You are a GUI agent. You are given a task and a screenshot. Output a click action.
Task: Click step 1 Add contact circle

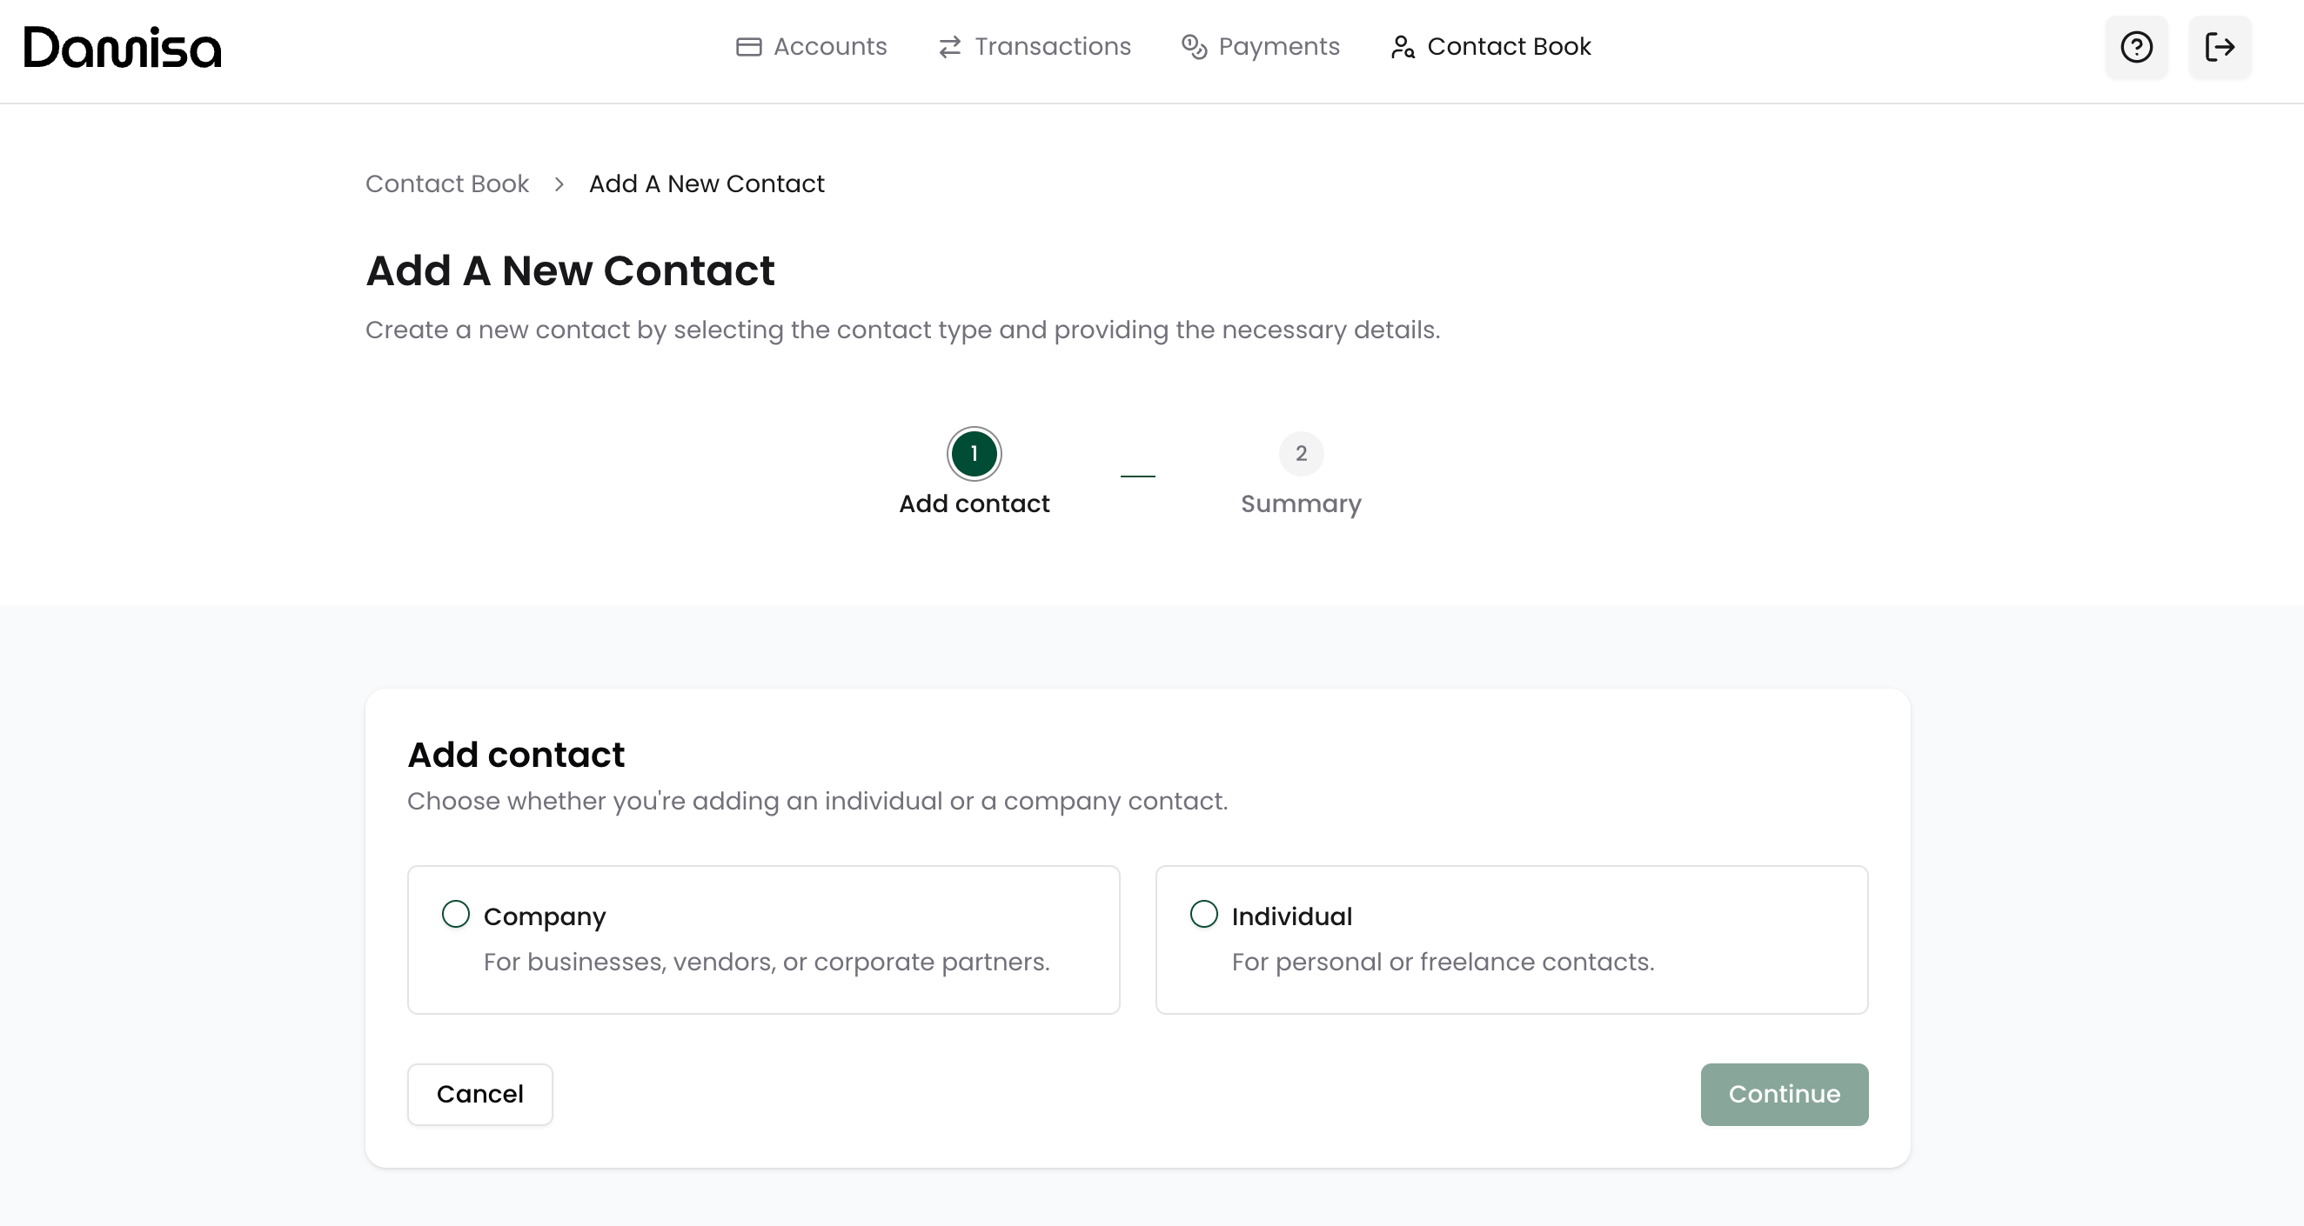(974, 454)
